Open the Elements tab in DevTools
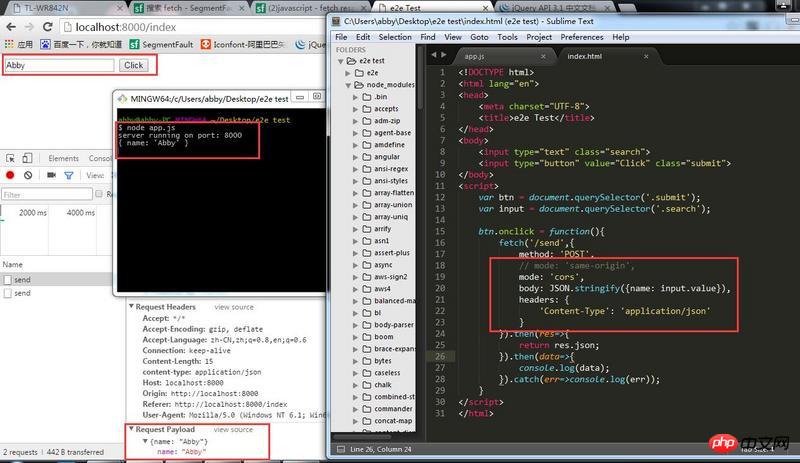Image resolution: width=800 pixels, height=463 pixels. coord(63,158)
